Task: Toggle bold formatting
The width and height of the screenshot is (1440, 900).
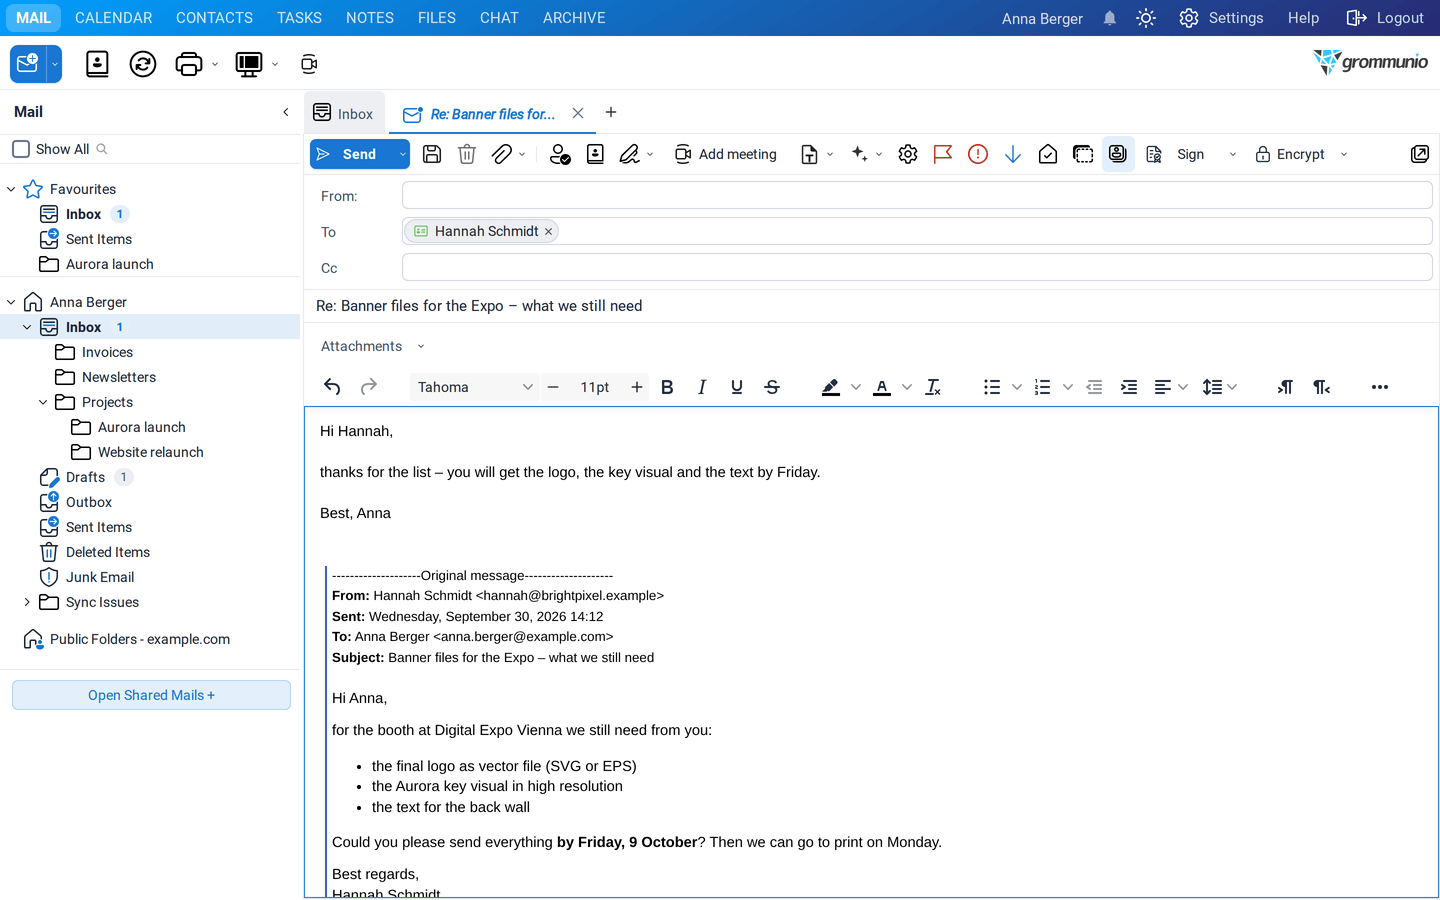Action: coord(667,387)
